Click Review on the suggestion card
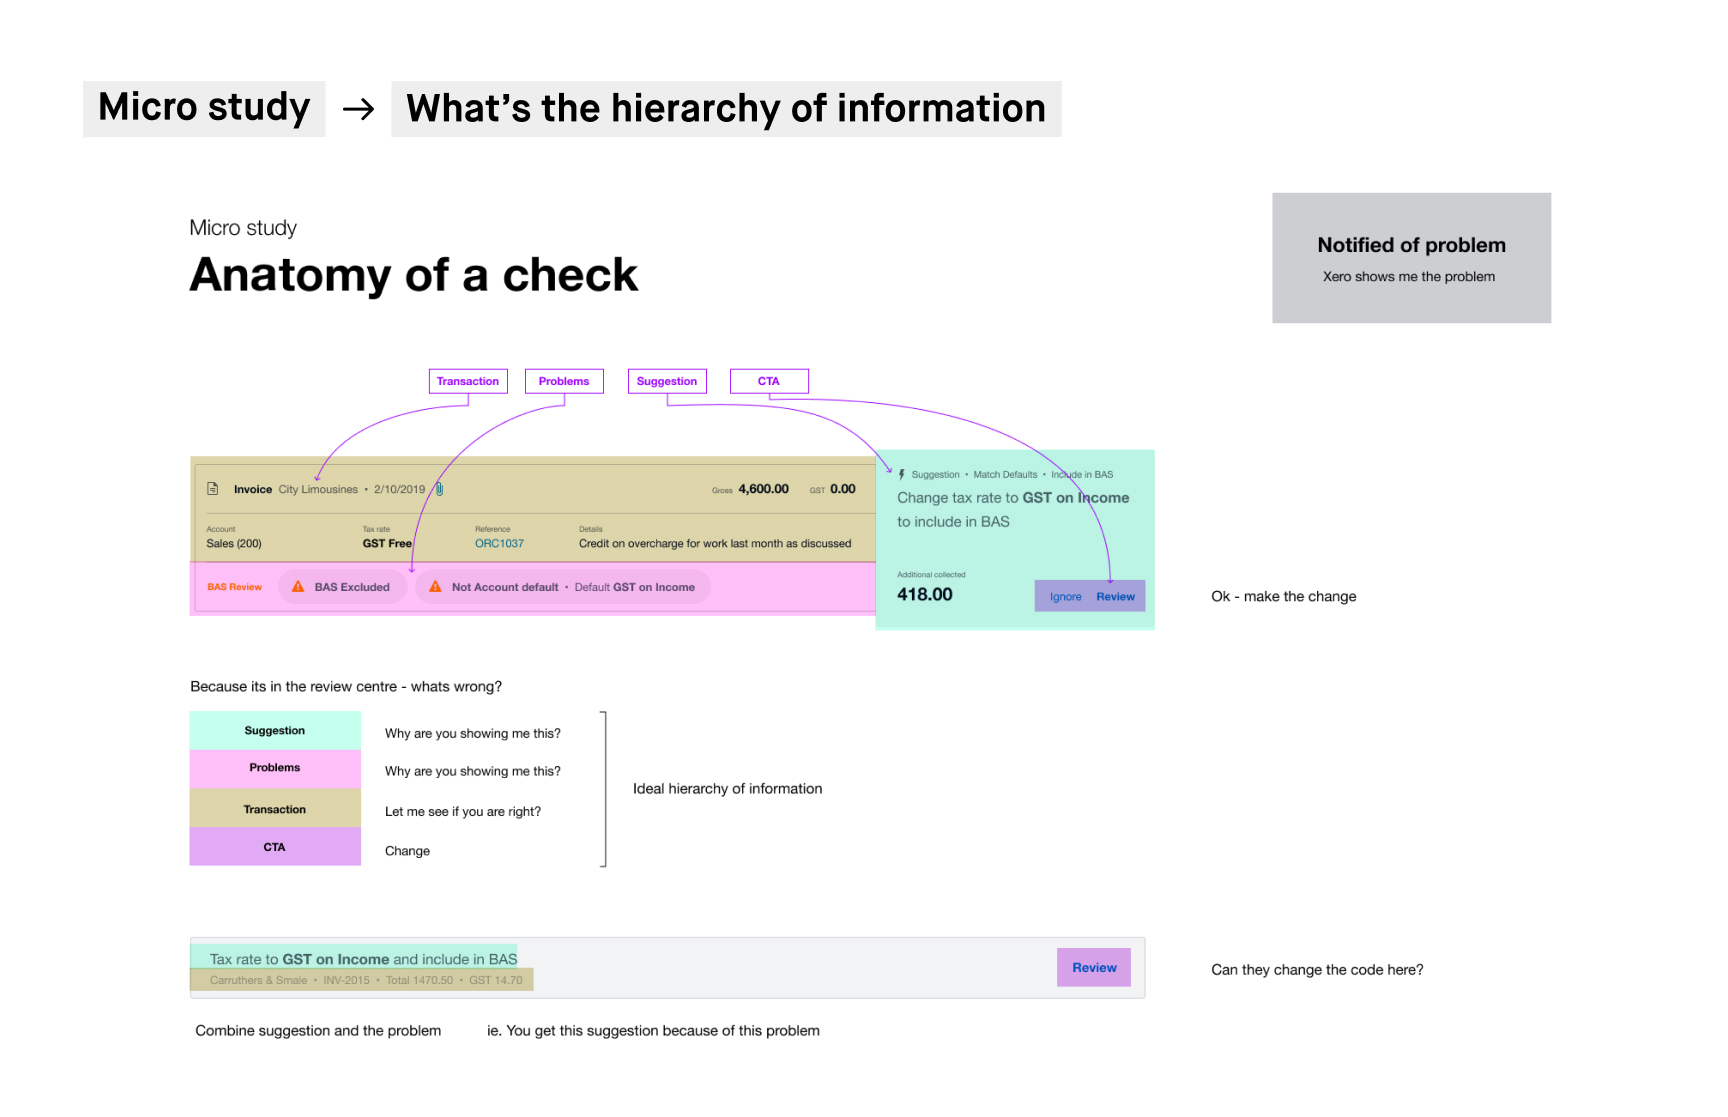Viewport: 1728px width, 1117px height. pos(1115,595)
